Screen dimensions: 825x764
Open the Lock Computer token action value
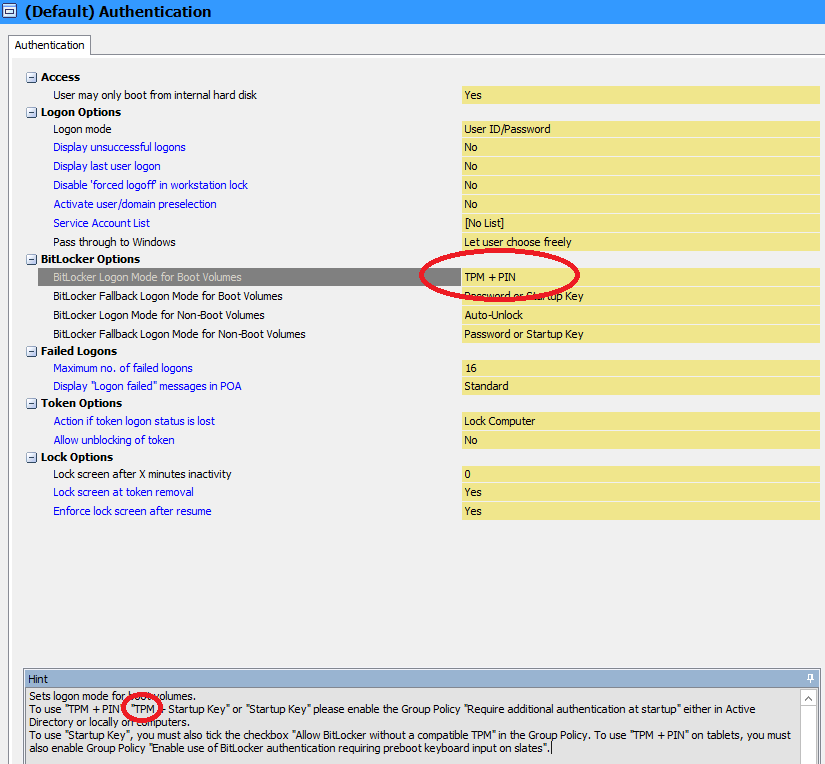(x=640, y=421)
